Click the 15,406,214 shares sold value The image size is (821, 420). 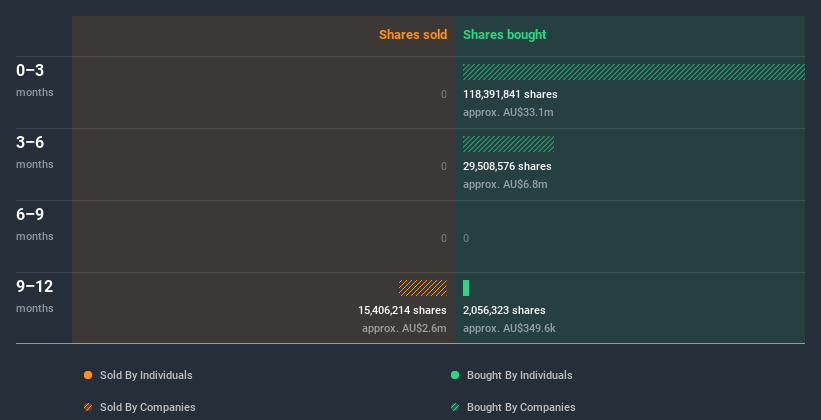click(x=402, y=310)
